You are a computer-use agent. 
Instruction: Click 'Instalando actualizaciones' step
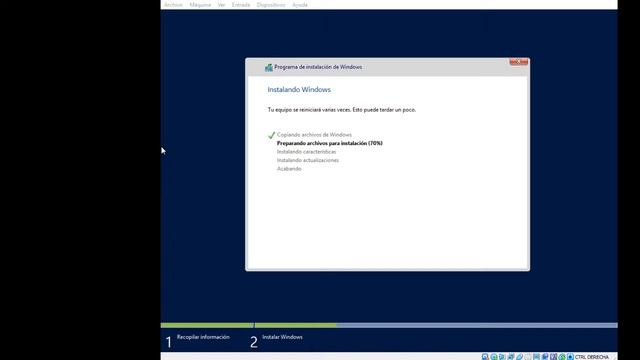pos(308,160)
